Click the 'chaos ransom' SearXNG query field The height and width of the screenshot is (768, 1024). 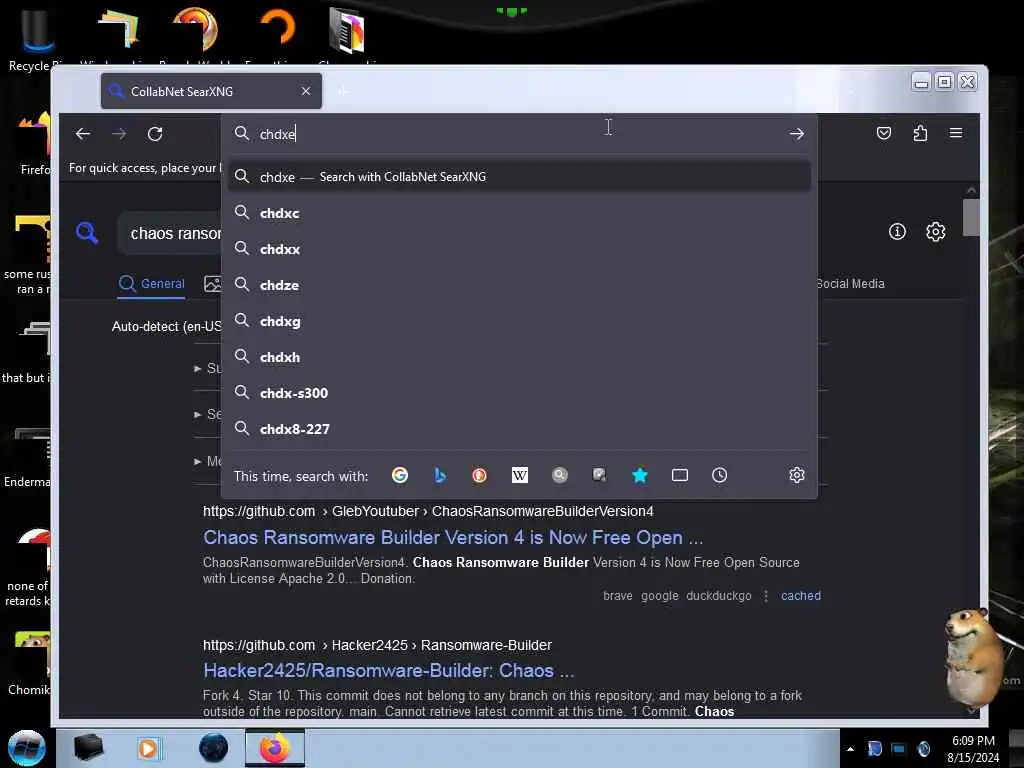tap(171, 233)
